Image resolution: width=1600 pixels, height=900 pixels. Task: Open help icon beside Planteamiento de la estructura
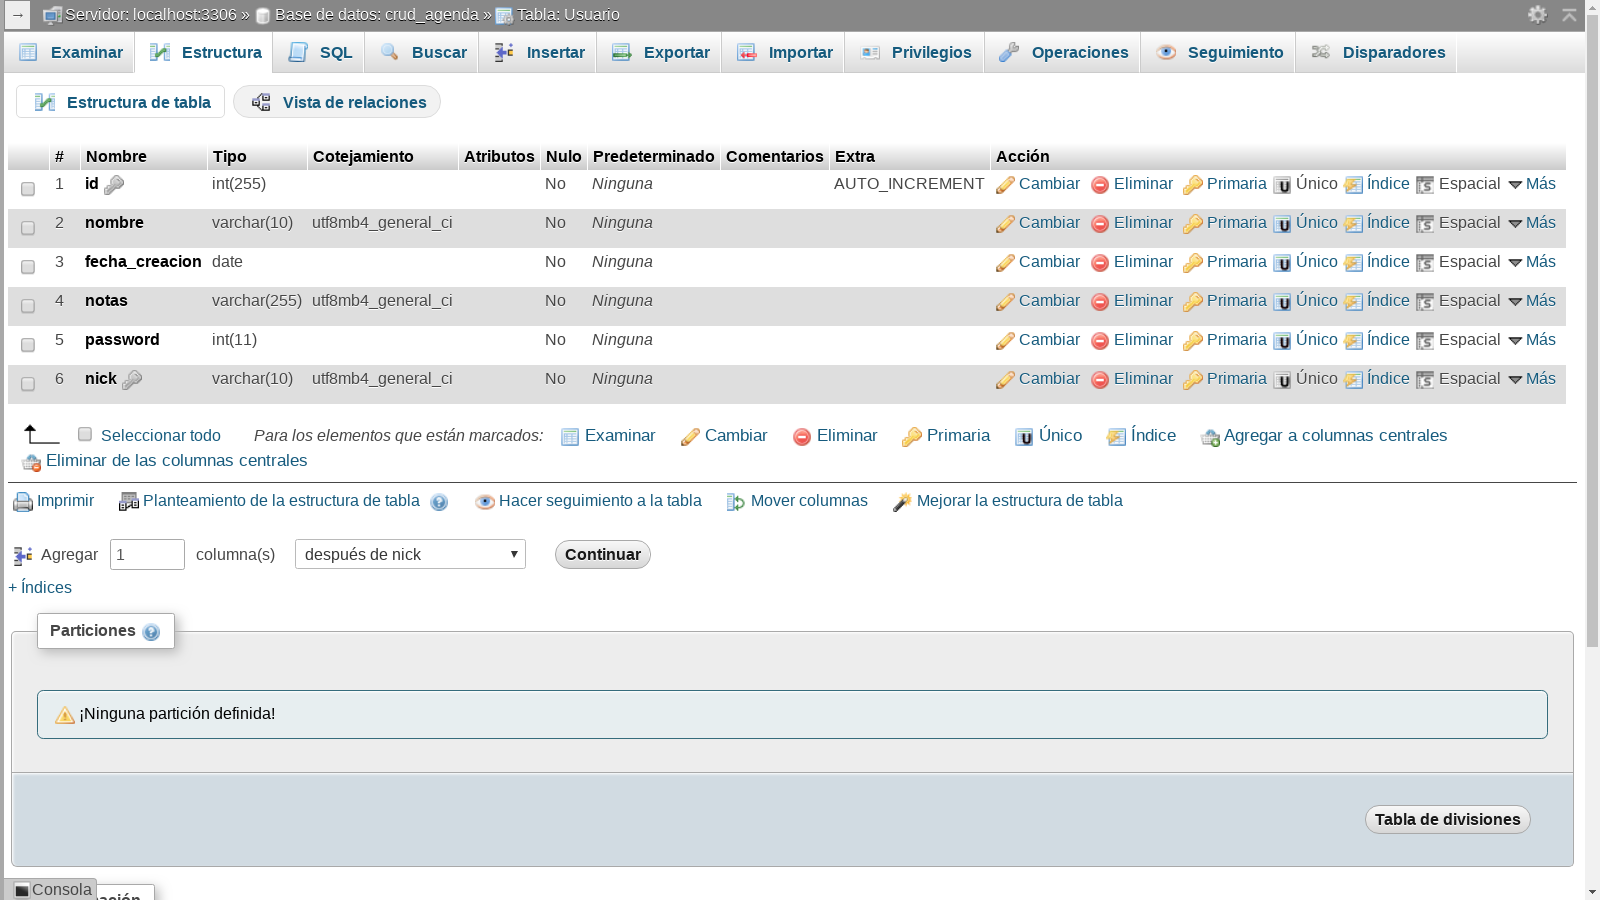[439, 502]
